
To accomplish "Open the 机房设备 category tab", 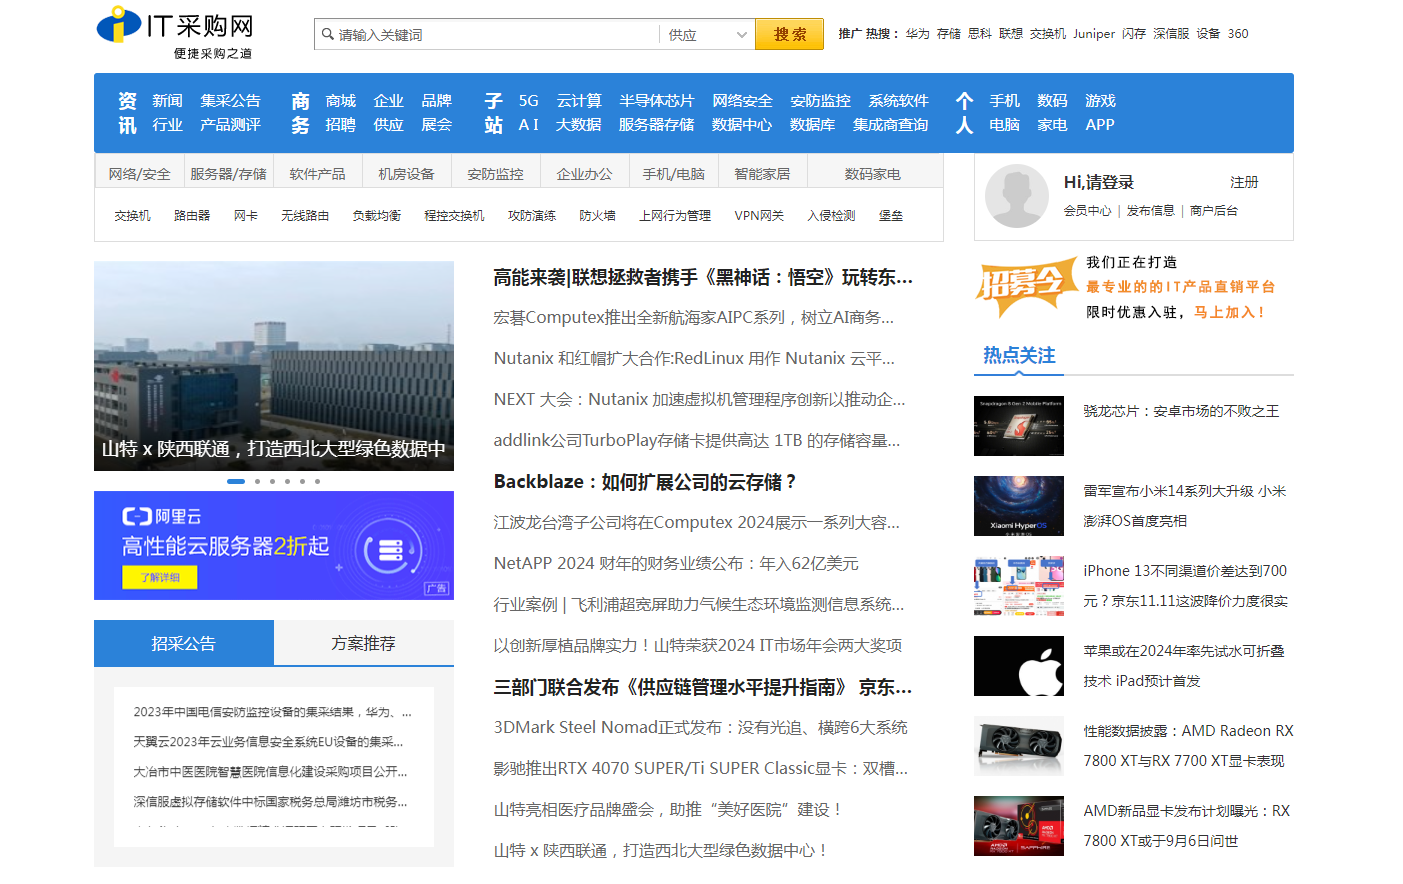I will point(406,173).
